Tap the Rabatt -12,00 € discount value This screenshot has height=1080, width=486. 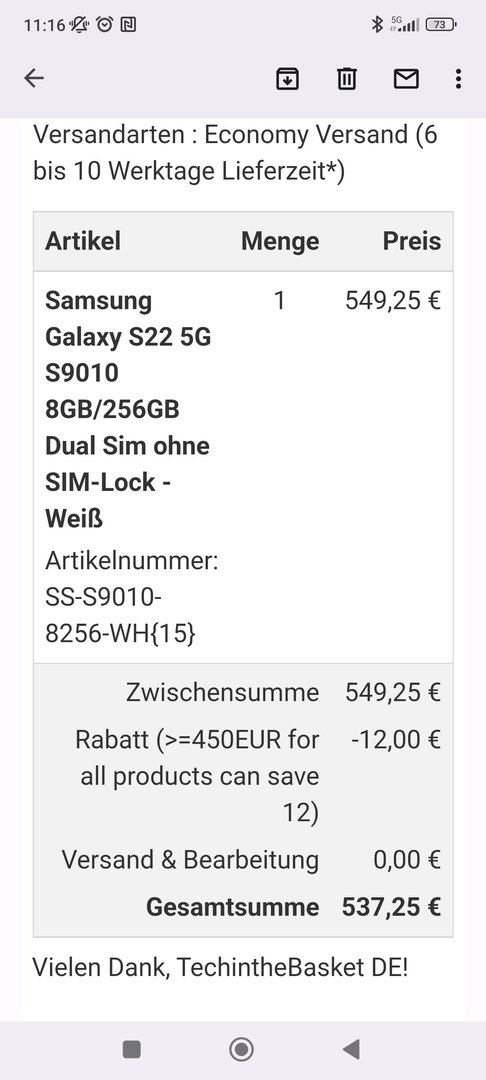pyautogui.click(x=395, y=740)
